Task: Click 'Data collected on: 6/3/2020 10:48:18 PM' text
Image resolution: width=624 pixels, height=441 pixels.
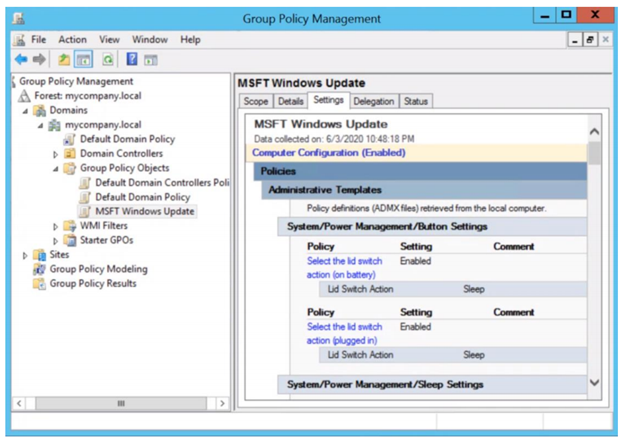Action: click(334, 139)
